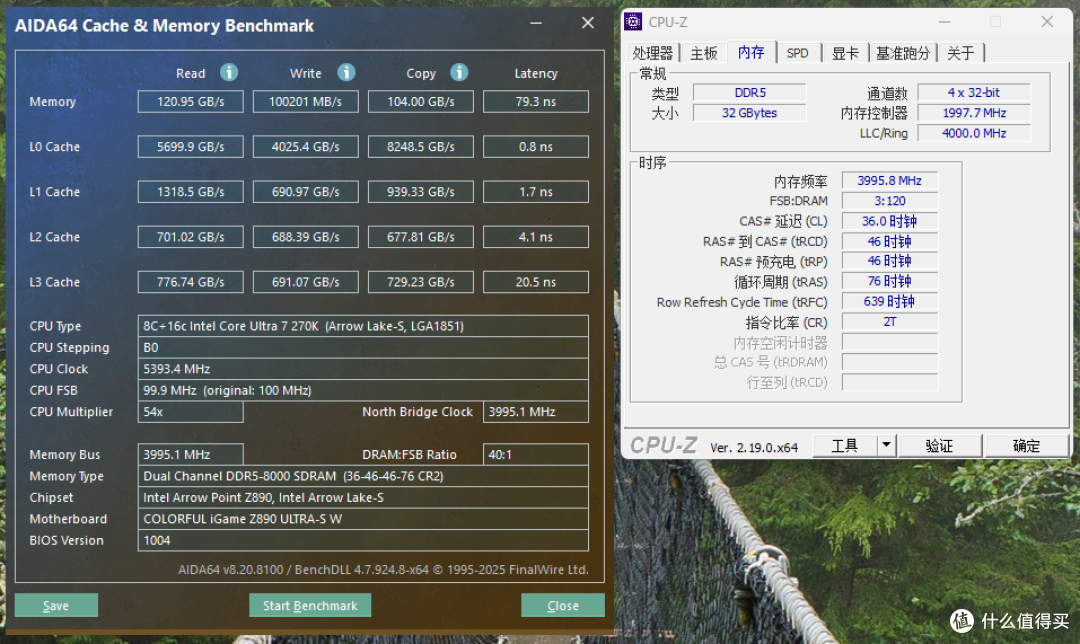
Task: Click the L1 Cache Latency value 1.7 ns
Action: [x=536, y=191]
